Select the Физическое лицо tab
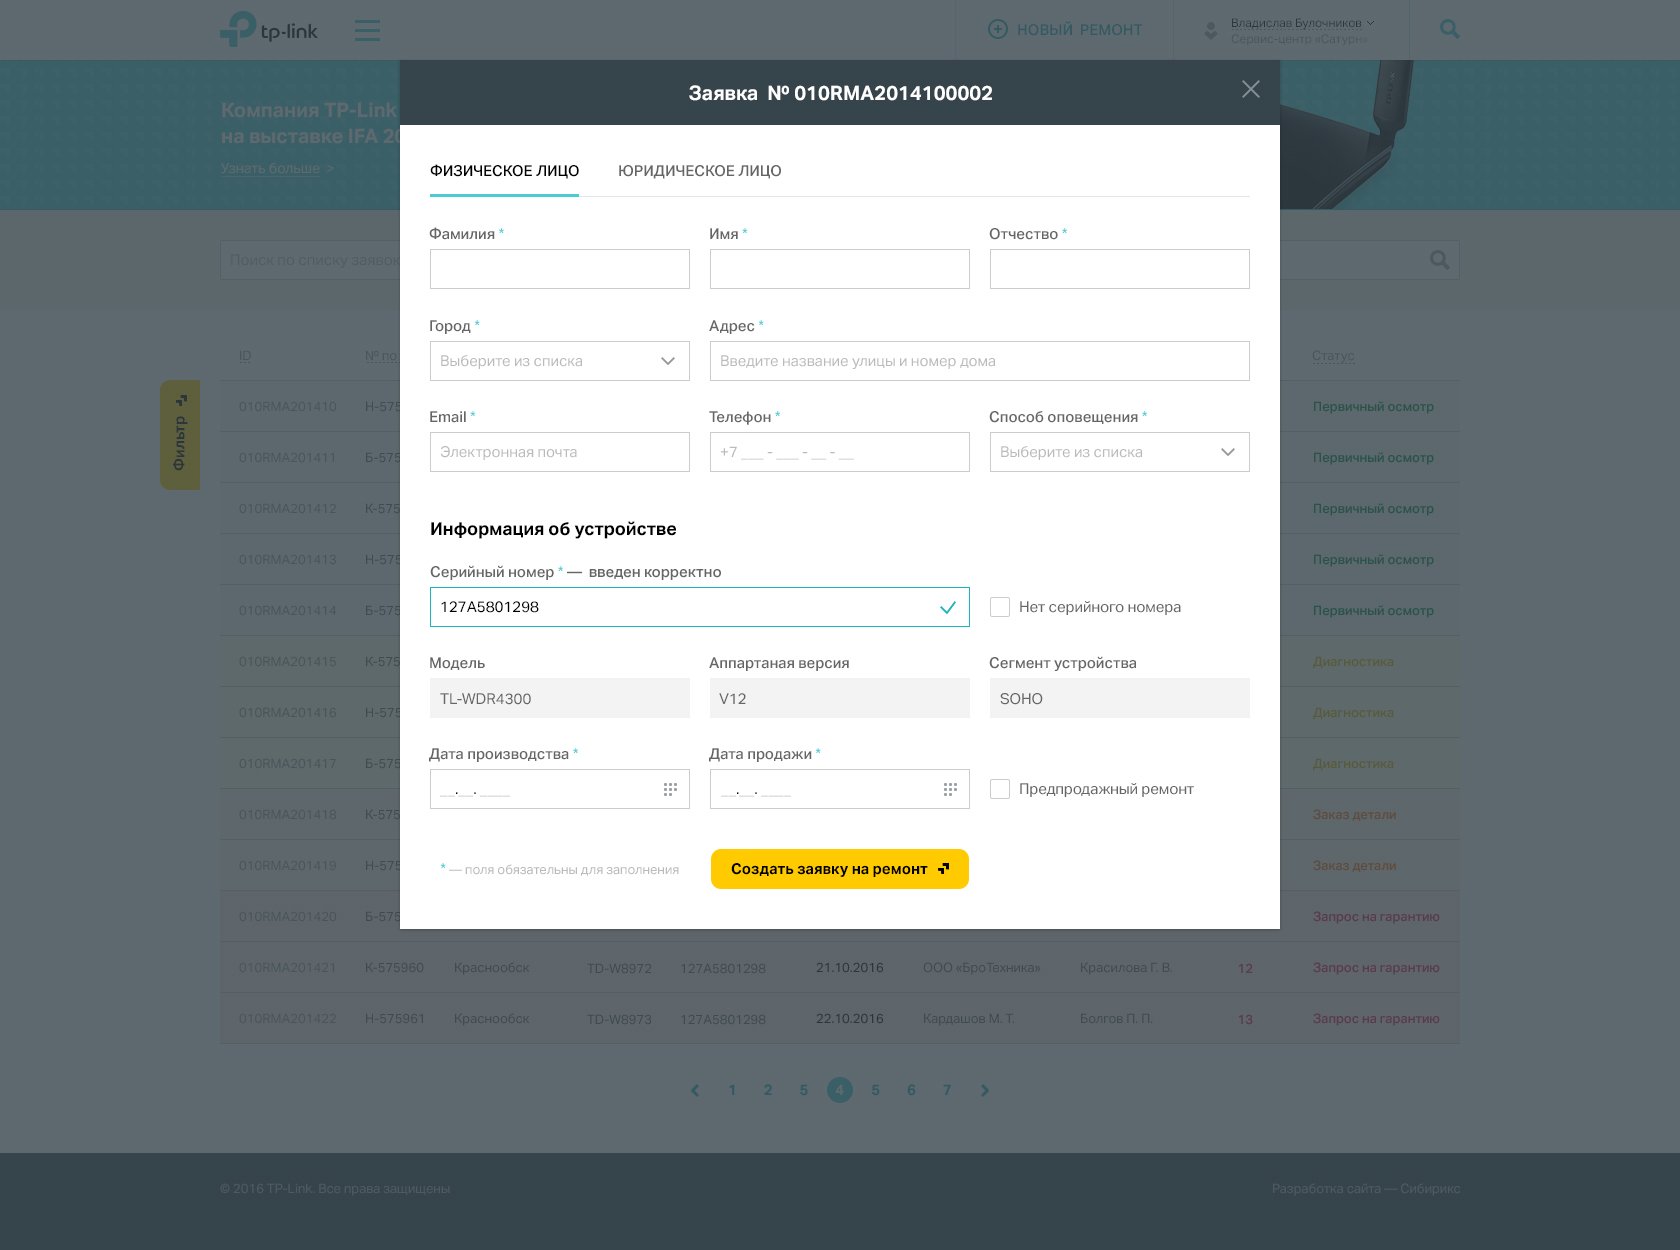Screen dimensions: 1680x1250 pyautogui.click(x=504, y=171)
